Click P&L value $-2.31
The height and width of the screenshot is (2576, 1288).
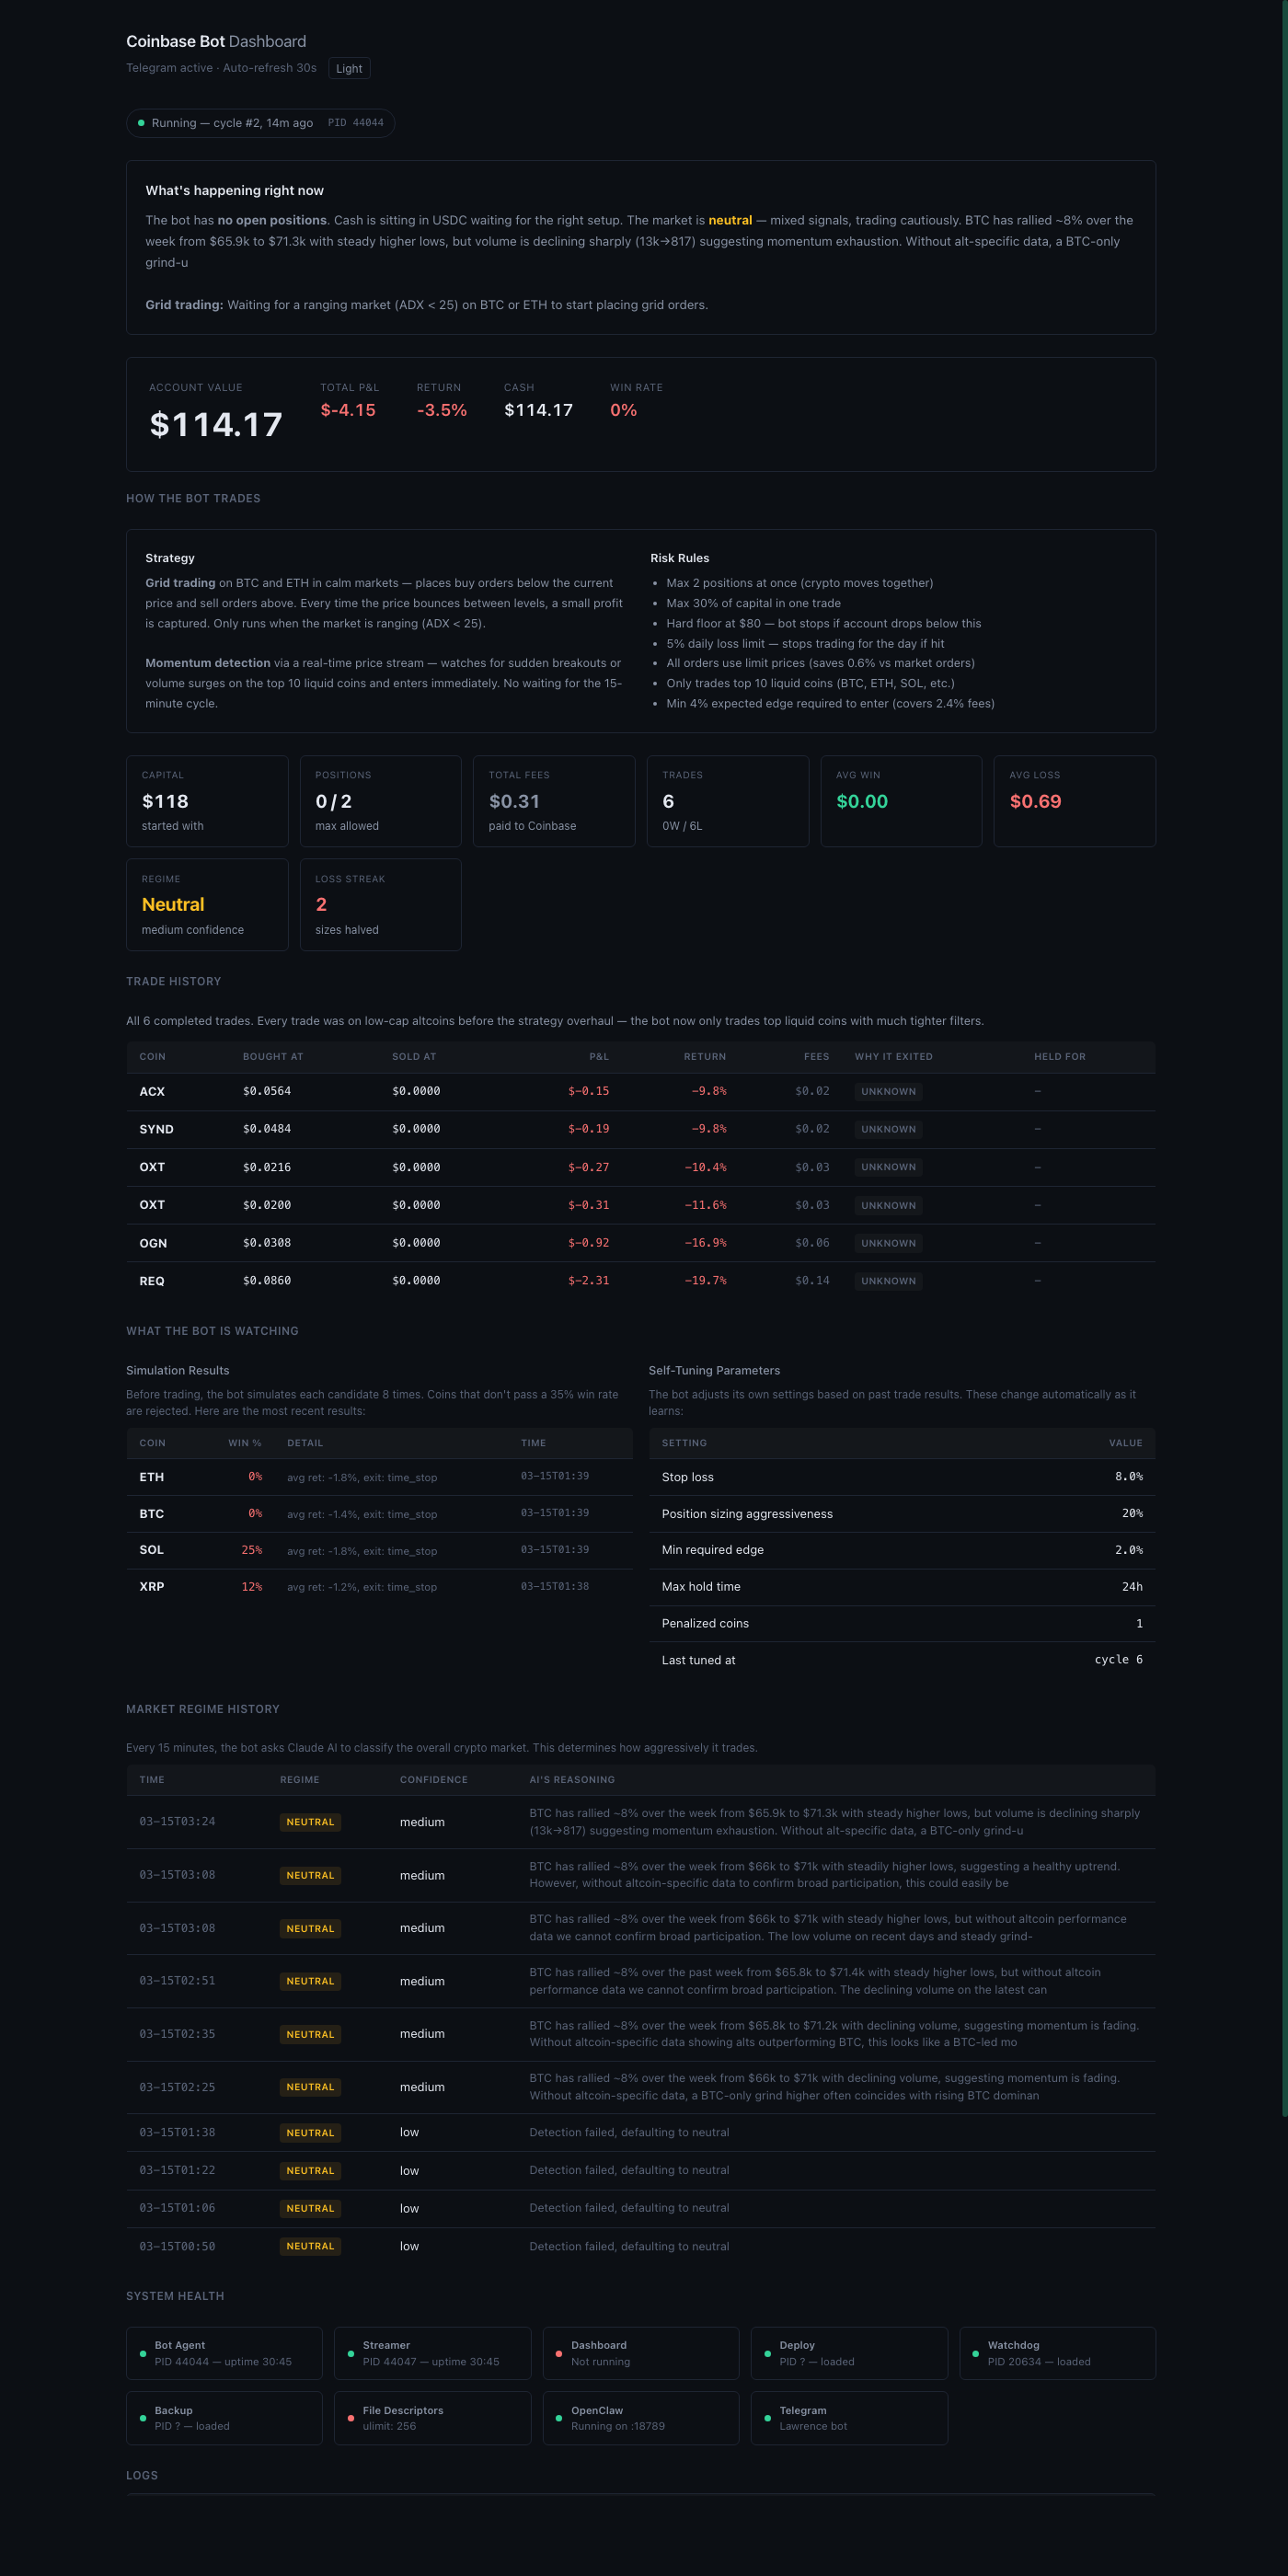point(588,1281)
